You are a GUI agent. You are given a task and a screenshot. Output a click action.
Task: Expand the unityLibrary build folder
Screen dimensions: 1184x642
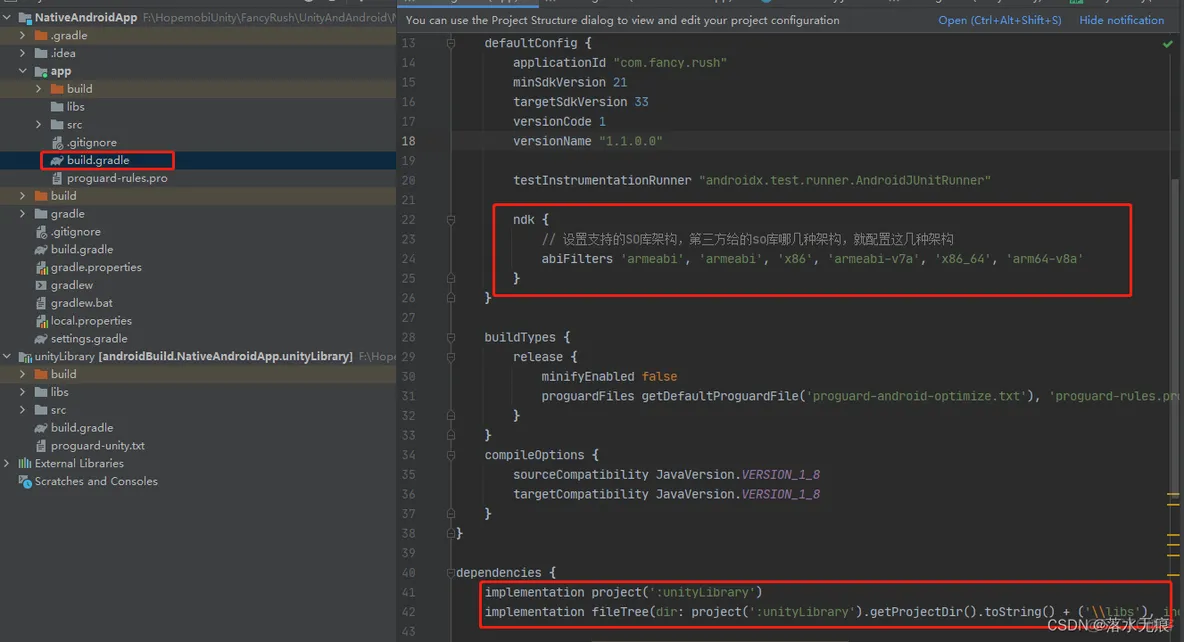point(23,374)
